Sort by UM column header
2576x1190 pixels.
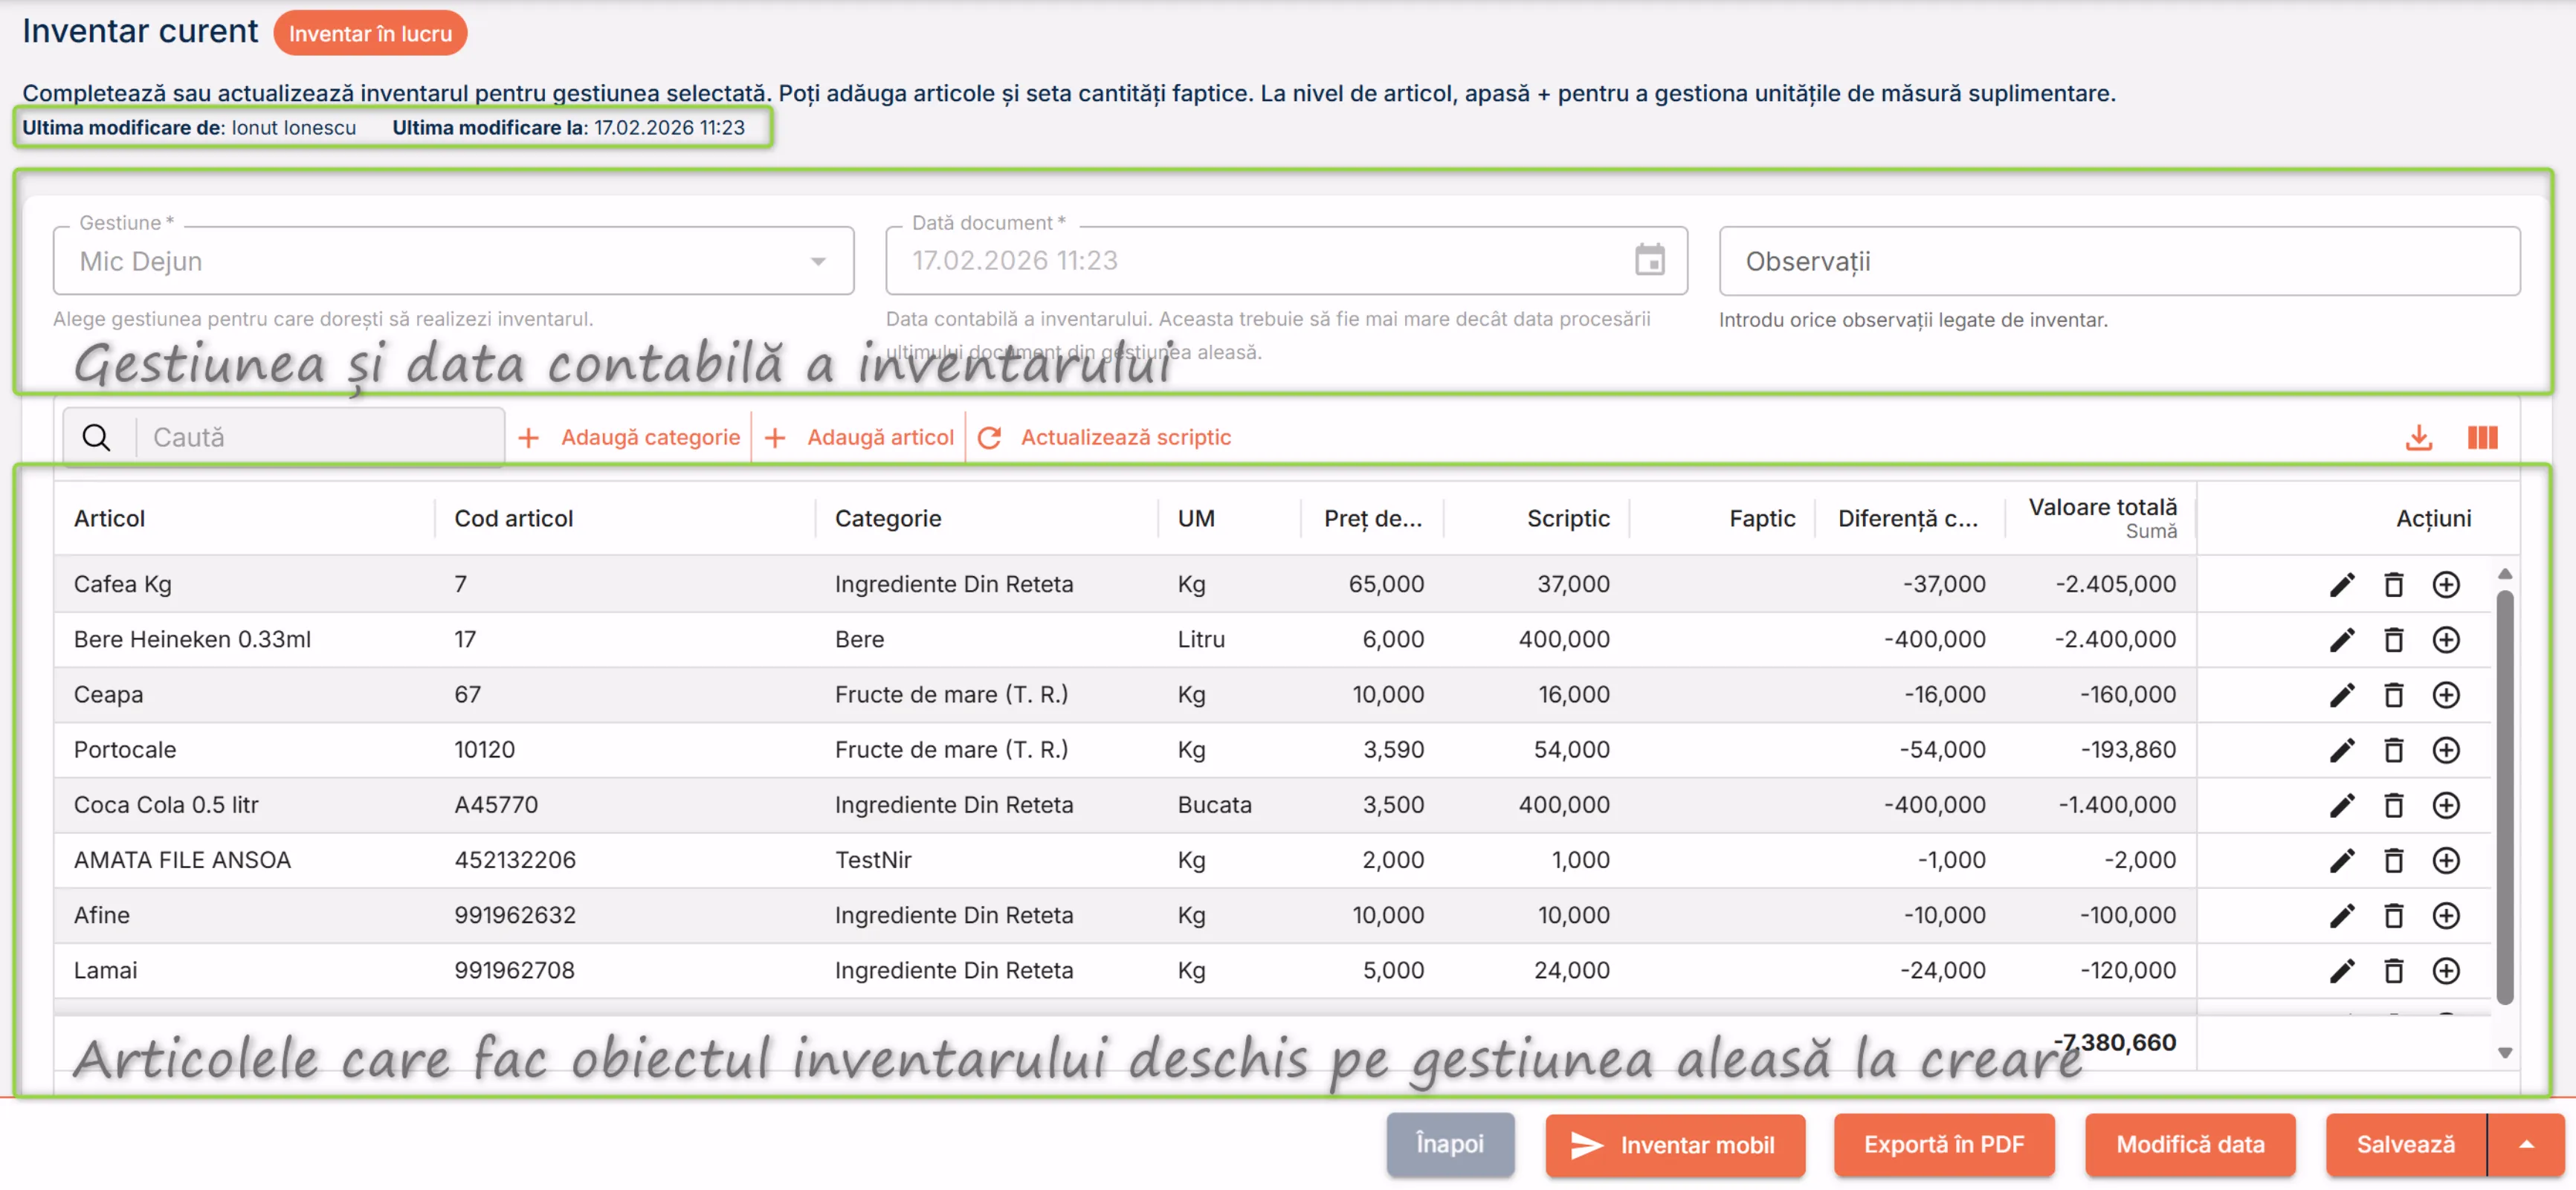[1196, 518]
